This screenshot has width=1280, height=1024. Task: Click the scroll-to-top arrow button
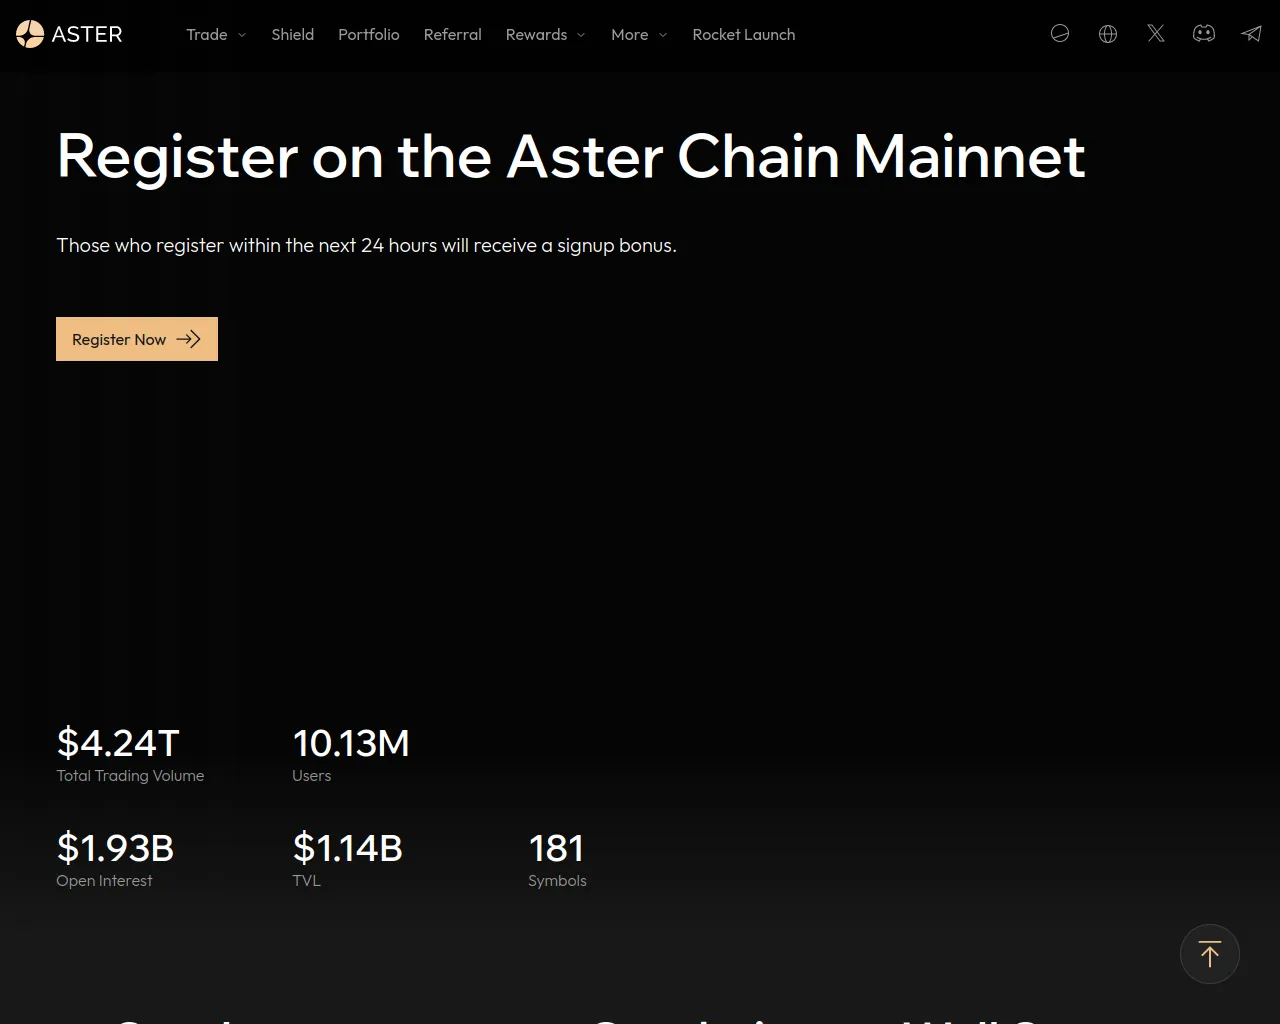tap(1209, 954)
